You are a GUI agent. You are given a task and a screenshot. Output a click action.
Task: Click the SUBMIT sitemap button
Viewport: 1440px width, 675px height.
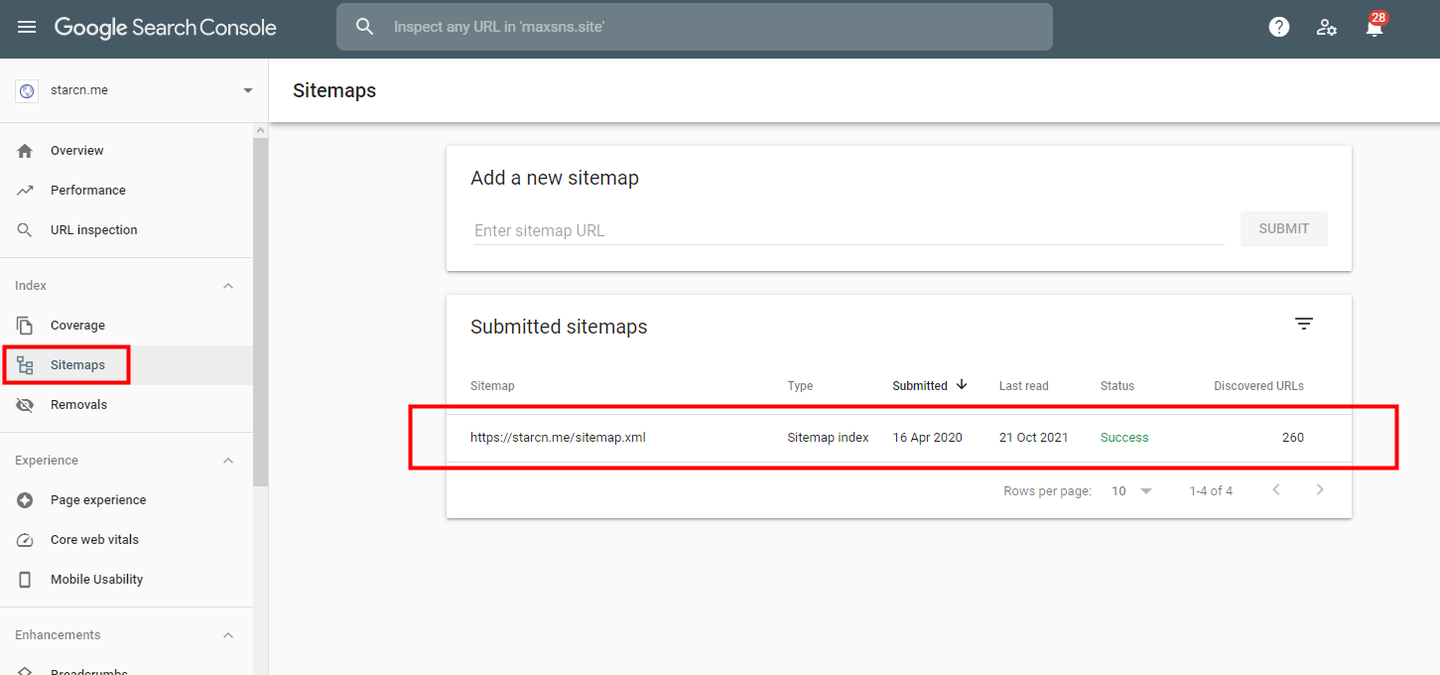click(x=1284, y=229)
